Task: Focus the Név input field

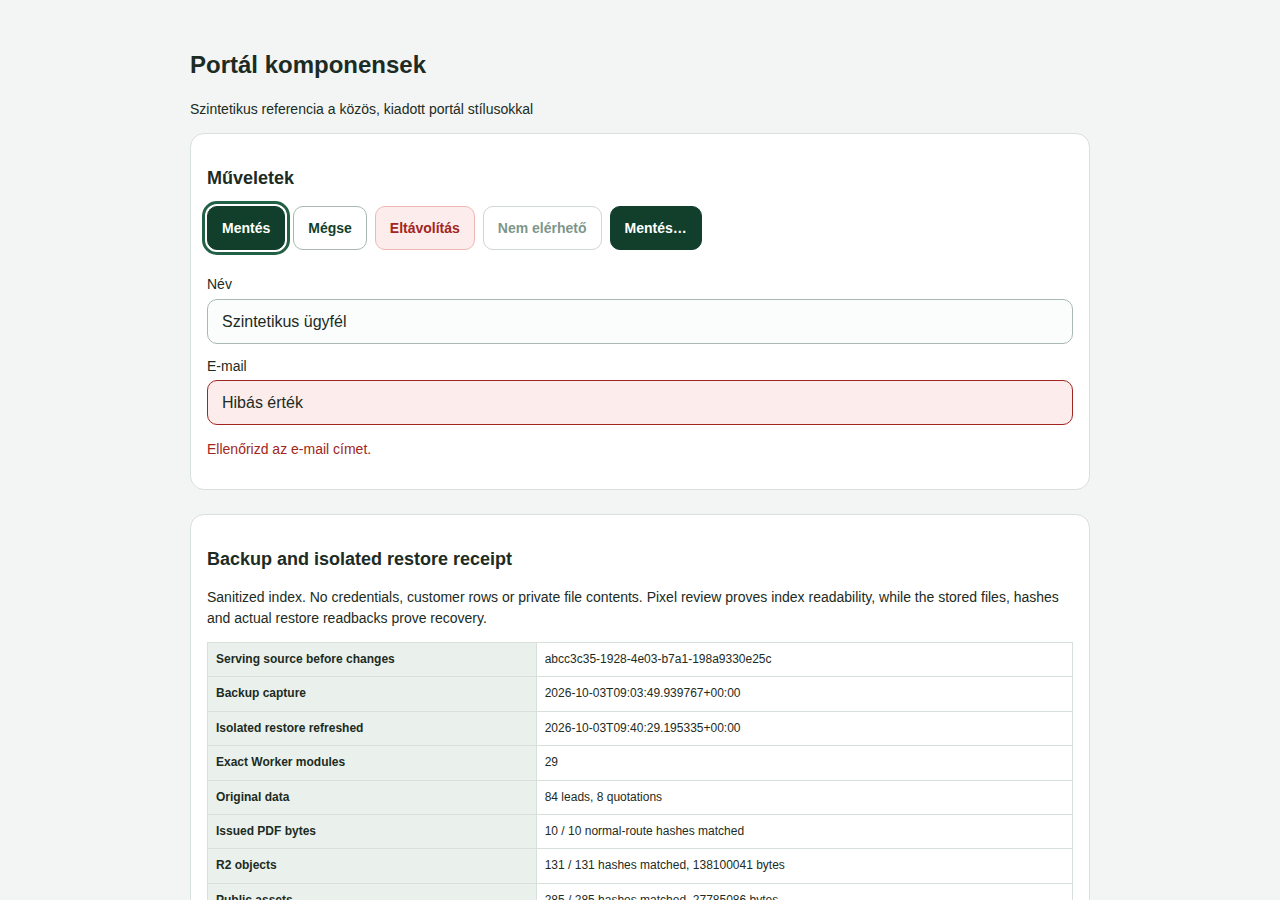Action: click(640, 321)
